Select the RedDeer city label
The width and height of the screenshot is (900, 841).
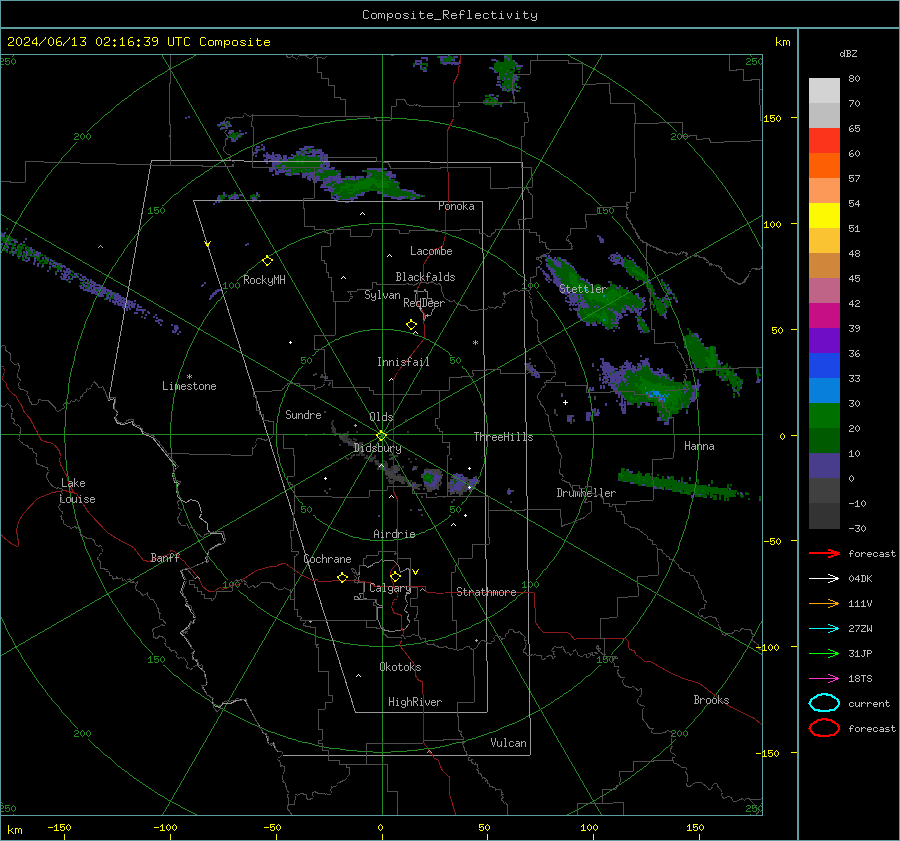tap(424, 303)
